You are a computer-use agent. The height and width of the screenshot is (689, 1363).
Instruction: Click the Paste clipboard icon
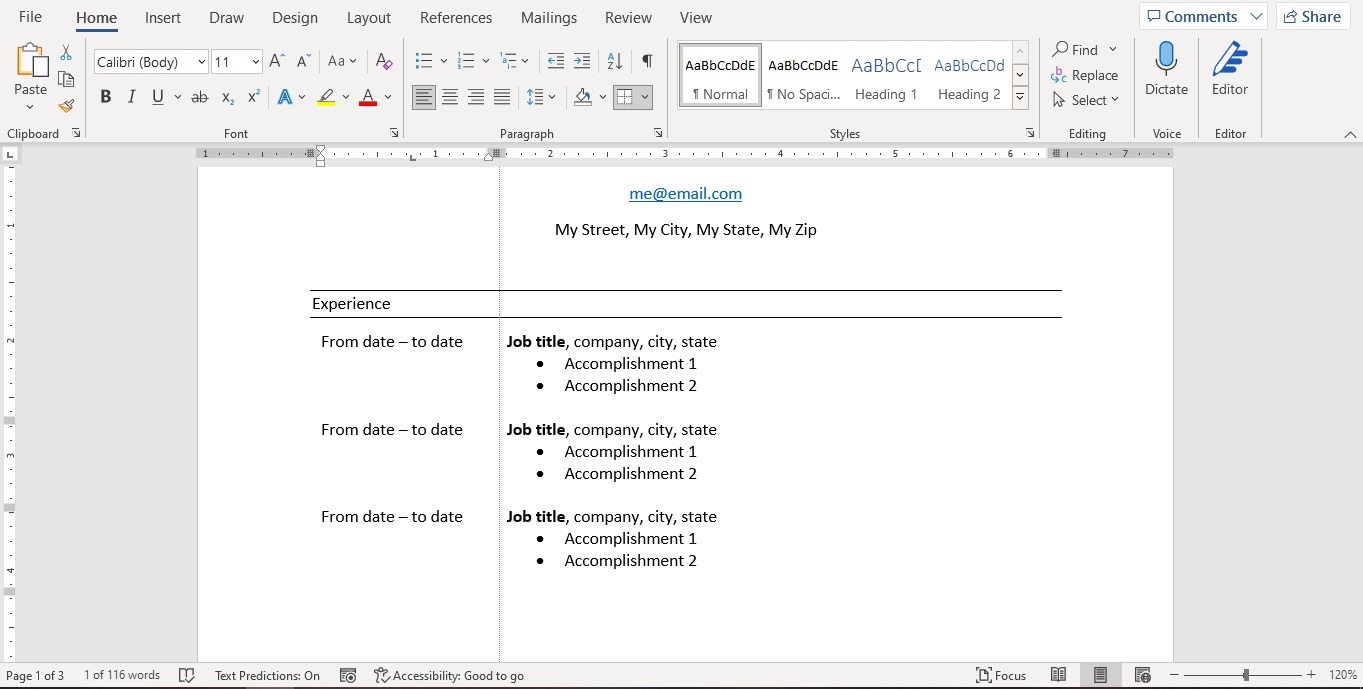click(31, 61)
